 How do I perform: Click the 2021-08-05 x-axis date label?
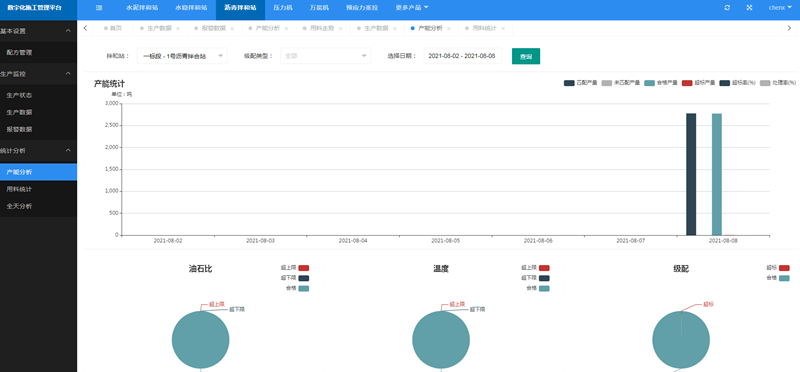point(445,240)
